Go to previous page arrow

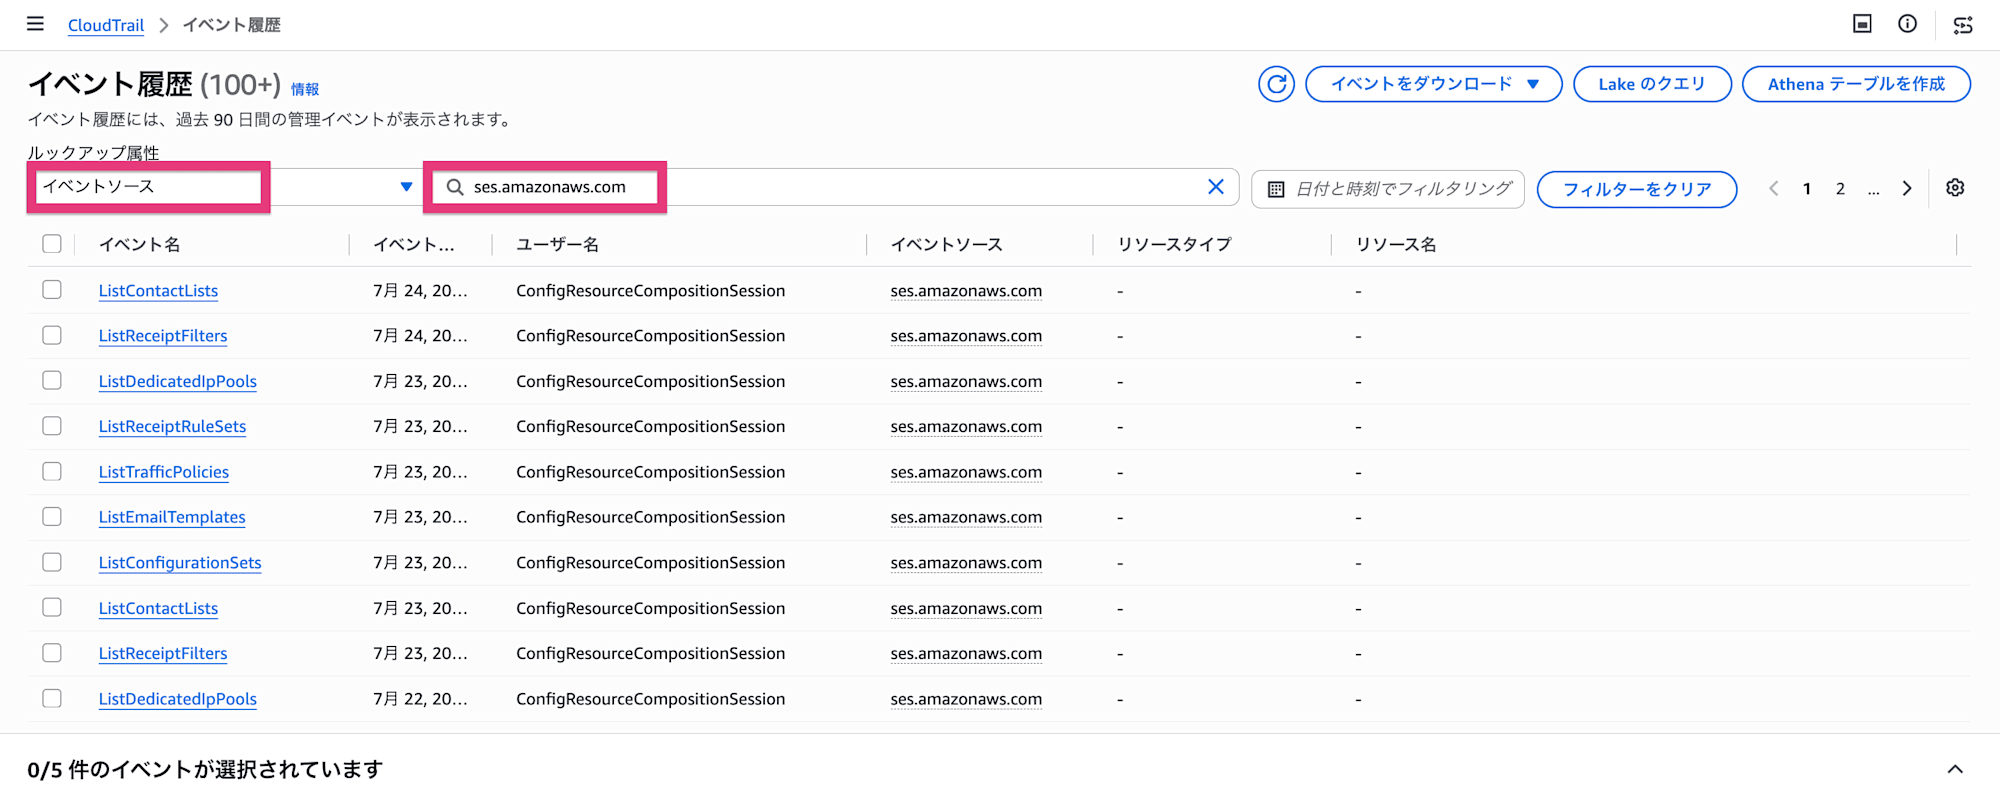[x=1774, y=188]
